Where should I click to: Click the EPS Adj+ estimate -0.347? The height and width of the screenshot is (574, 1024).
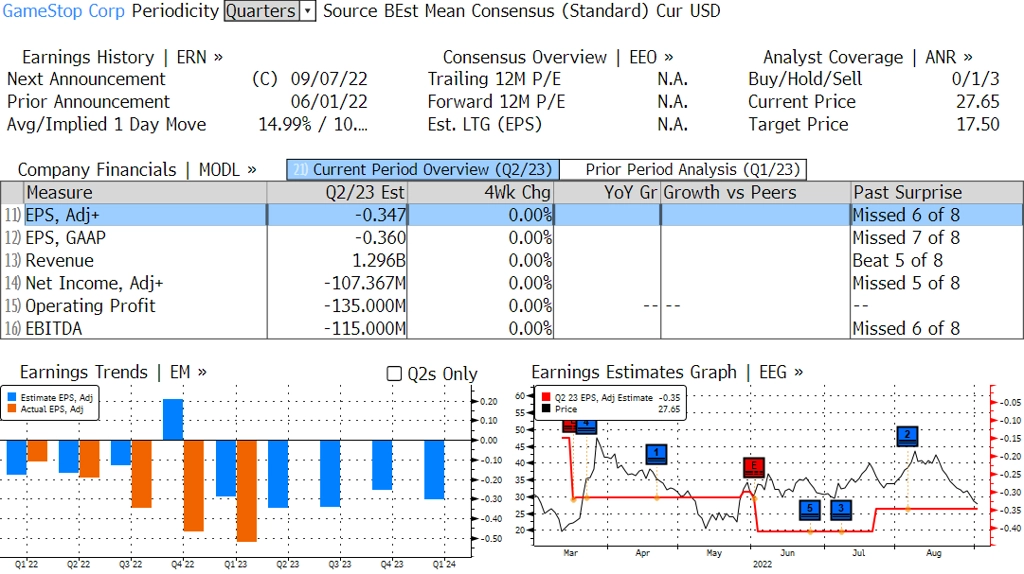pyautogui.click(x=380, y=215)
